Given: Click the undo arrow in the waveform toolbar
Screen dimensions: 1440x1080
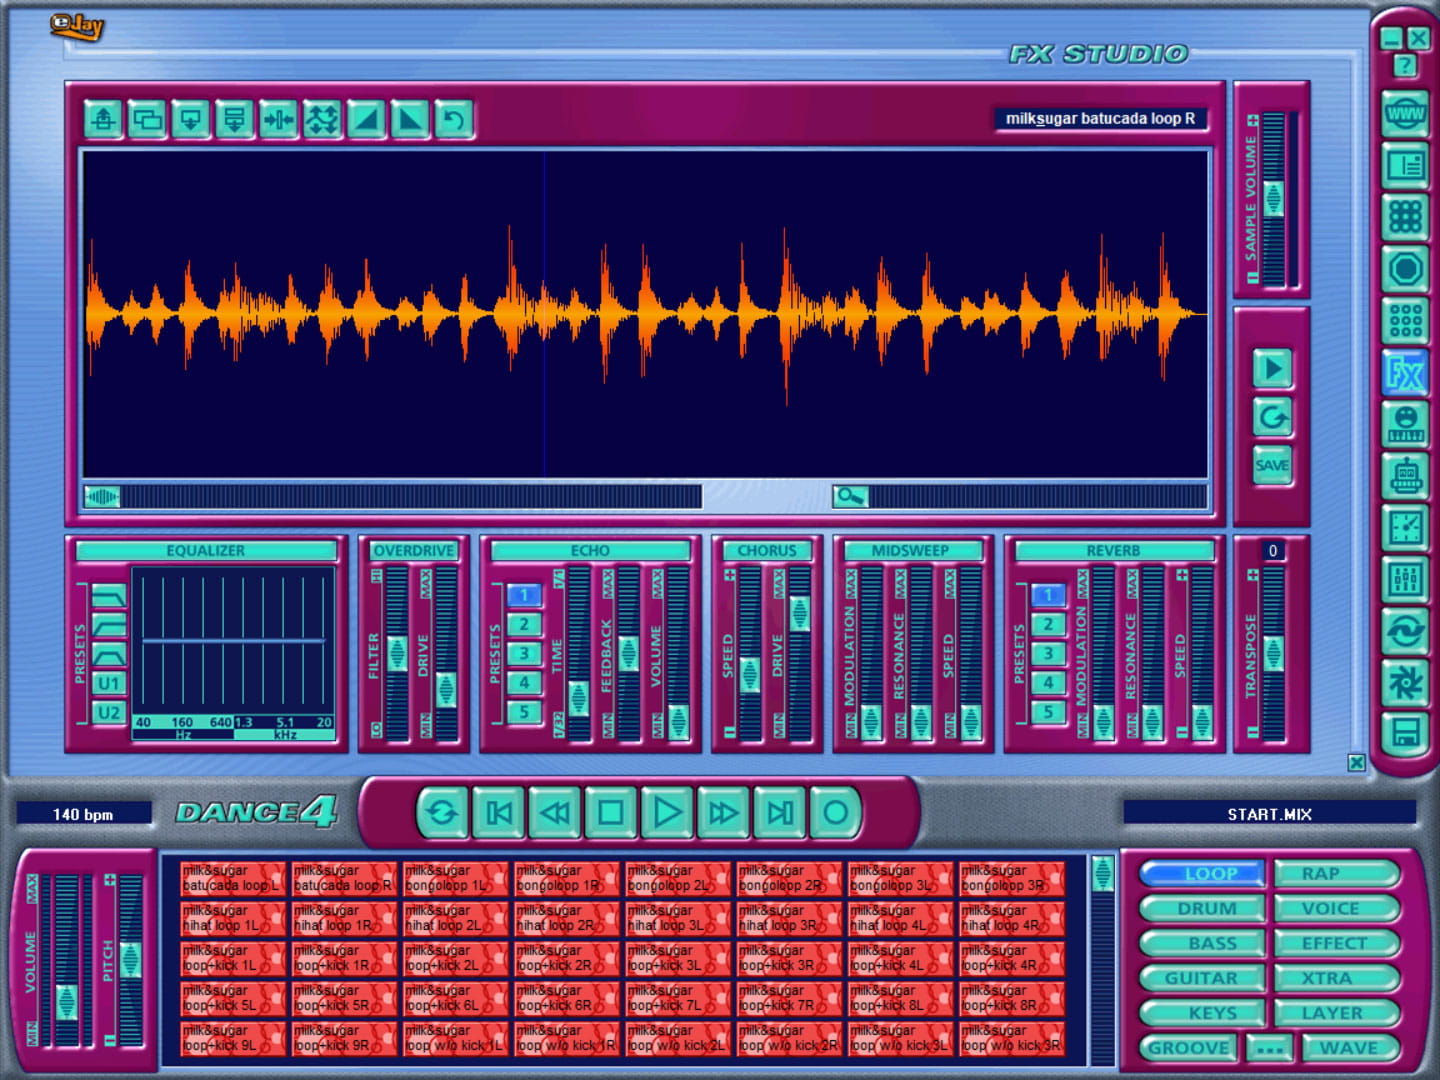Looking at the screenshot, I should coord(453,120).
